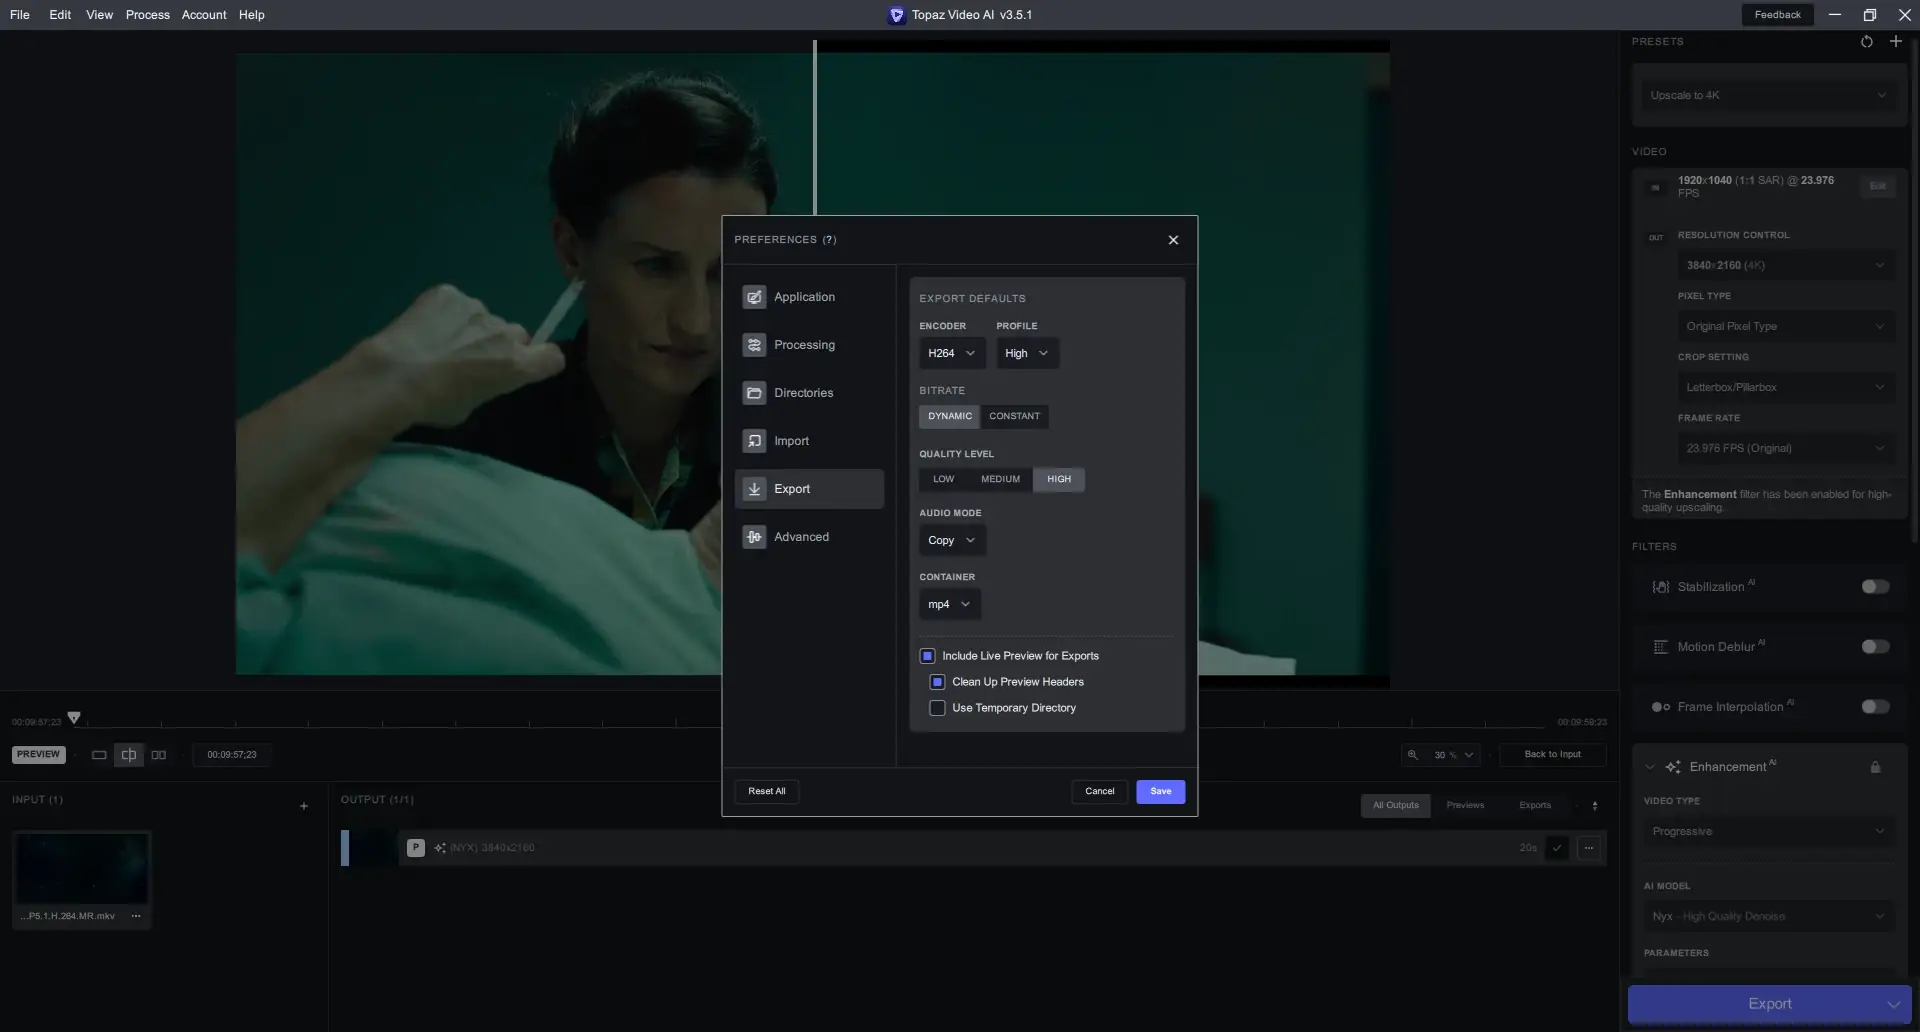Image resolution: width=1920 pixels, height=1032 pixels.
Task: Switch to the Exports outputs tab
Action: point(1535,806)
